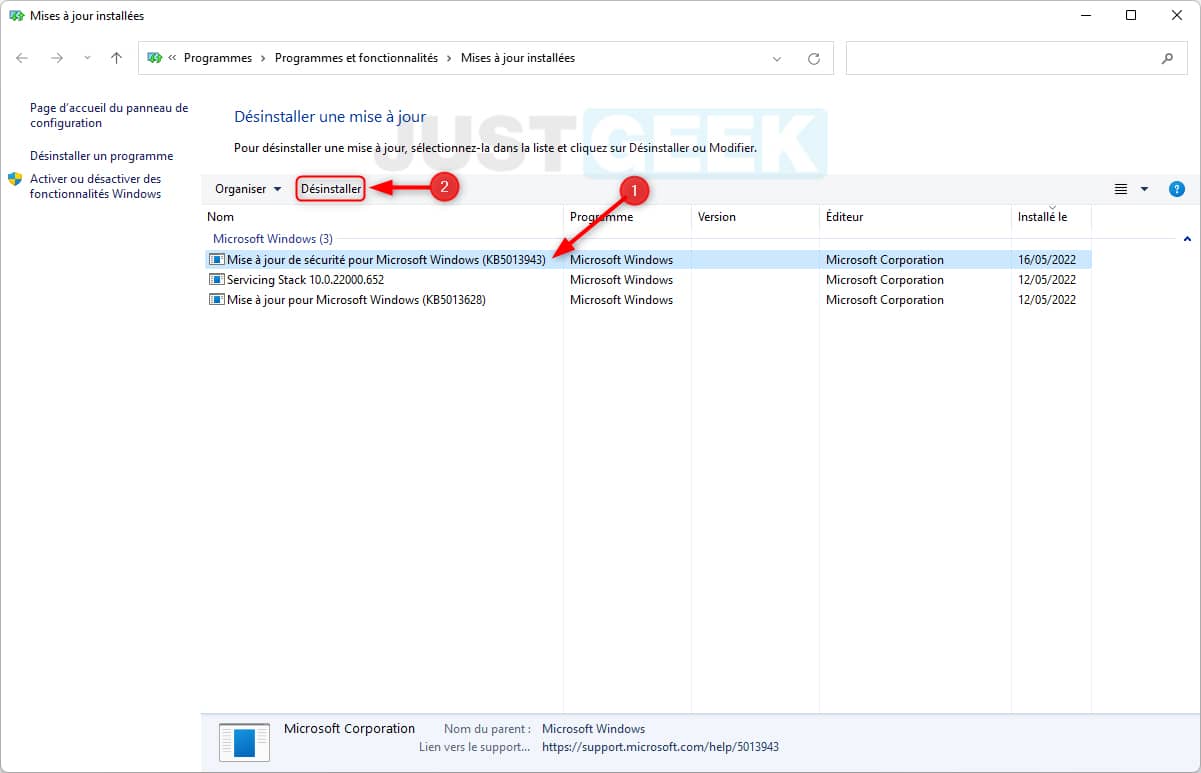Open help with the question mark icon
Viewport: 1201px width, 773px height.
pos(1177,189)
